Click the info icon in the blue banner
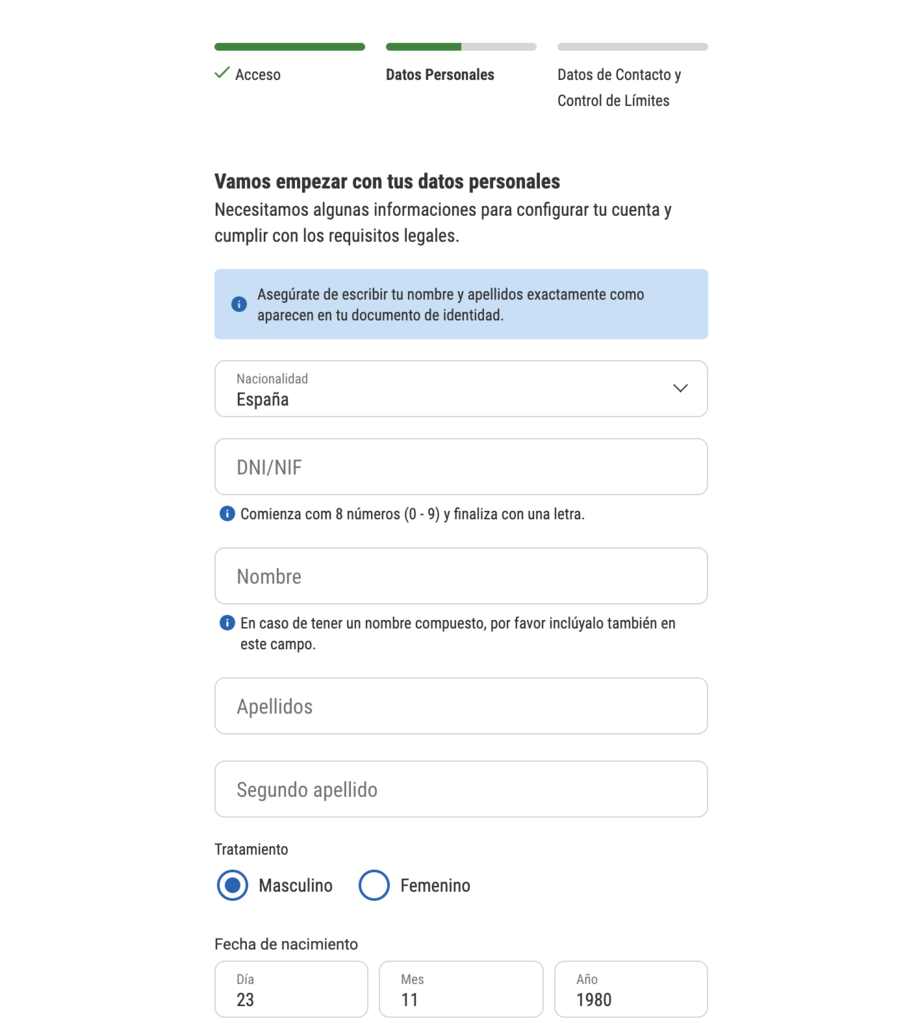Viewport: 920px width, 1023px height. pos(239,304)
